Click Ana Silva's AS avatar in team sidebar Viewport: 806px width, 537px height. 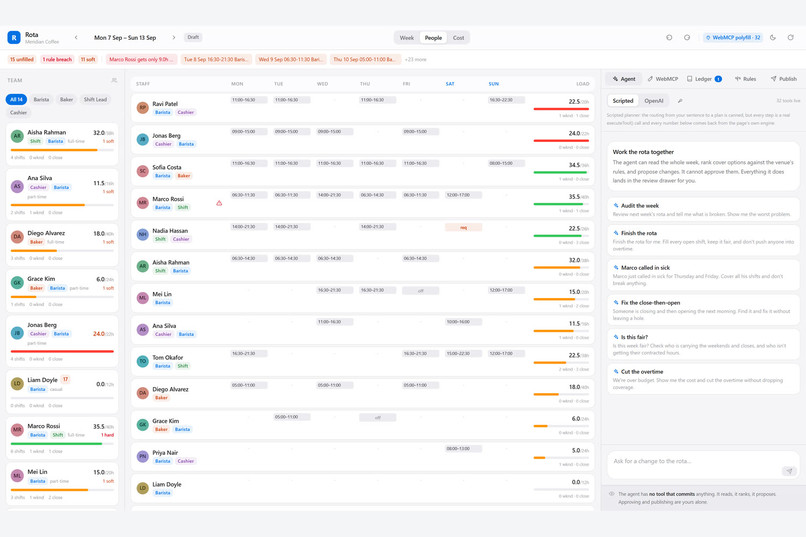tap(17, 187)
